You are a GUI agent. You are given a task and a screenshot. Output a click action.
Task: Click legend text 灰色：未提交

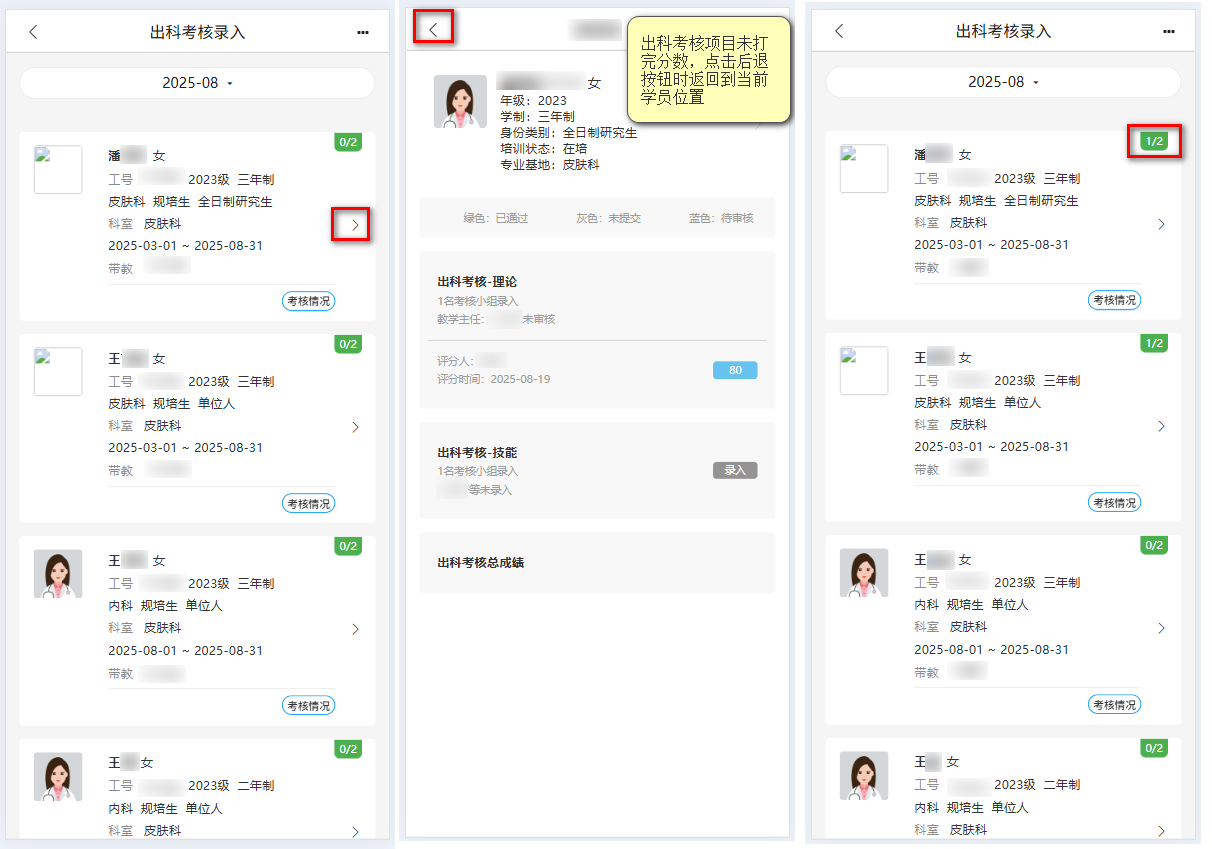[x=608, y=217]
